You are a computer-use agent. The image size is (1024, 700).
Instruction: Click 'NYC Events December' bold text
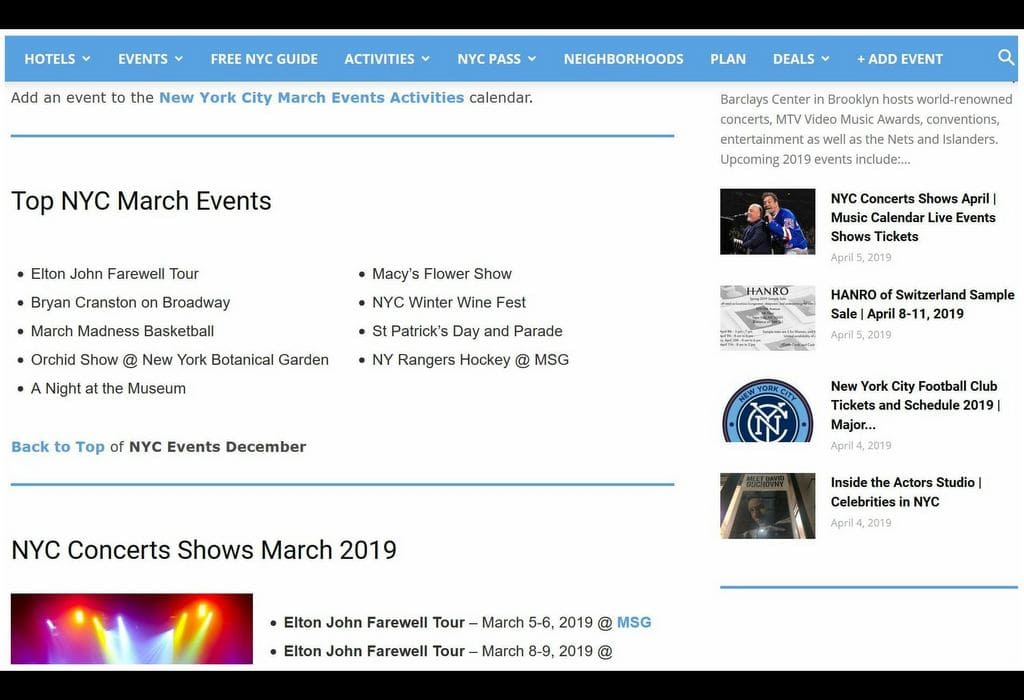[217, 447]
